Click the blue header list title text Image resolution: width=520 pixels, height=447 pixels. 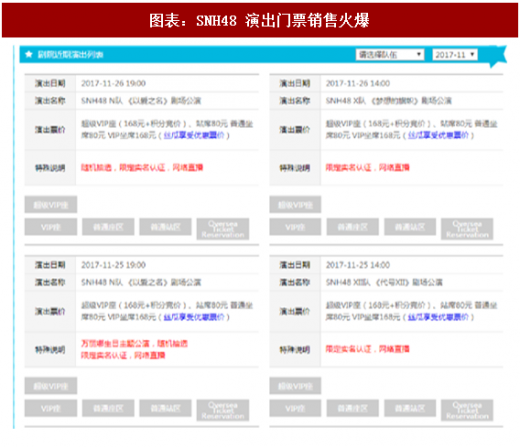click(70, 54)
